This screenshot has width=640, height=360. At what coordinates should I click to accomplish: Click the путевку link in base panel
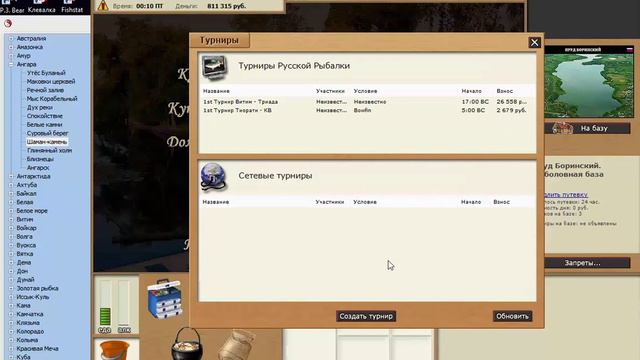(x=566, y=195)
